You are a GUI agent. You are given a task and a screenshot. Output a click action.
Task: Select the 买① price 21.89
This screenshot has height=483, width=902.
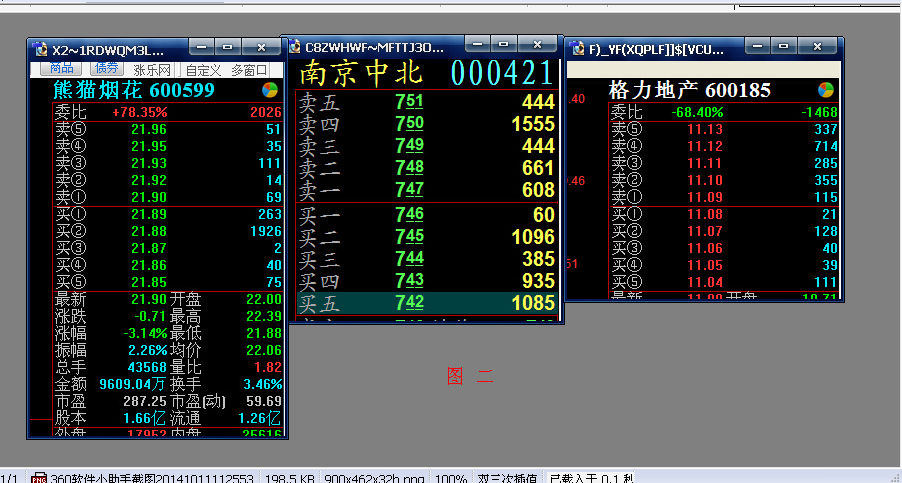click(148, 214)
